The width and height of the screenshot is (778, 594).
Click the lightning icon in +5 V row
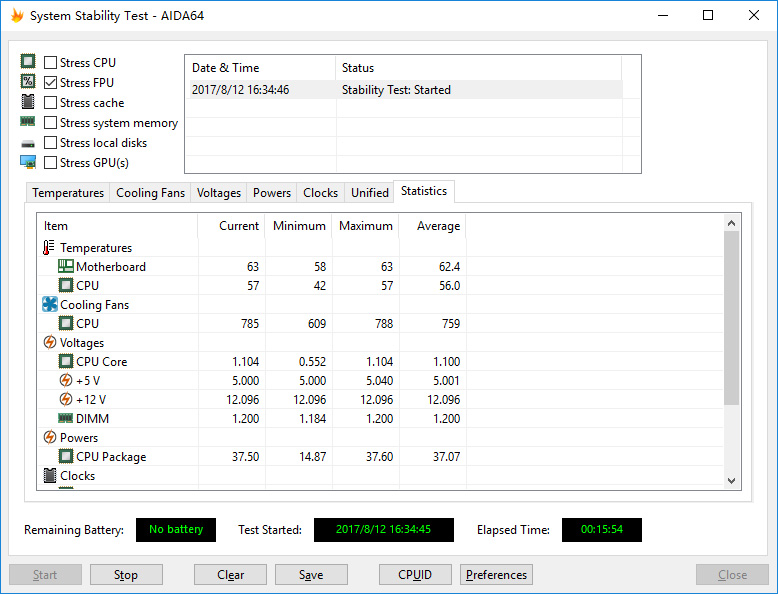65,380
